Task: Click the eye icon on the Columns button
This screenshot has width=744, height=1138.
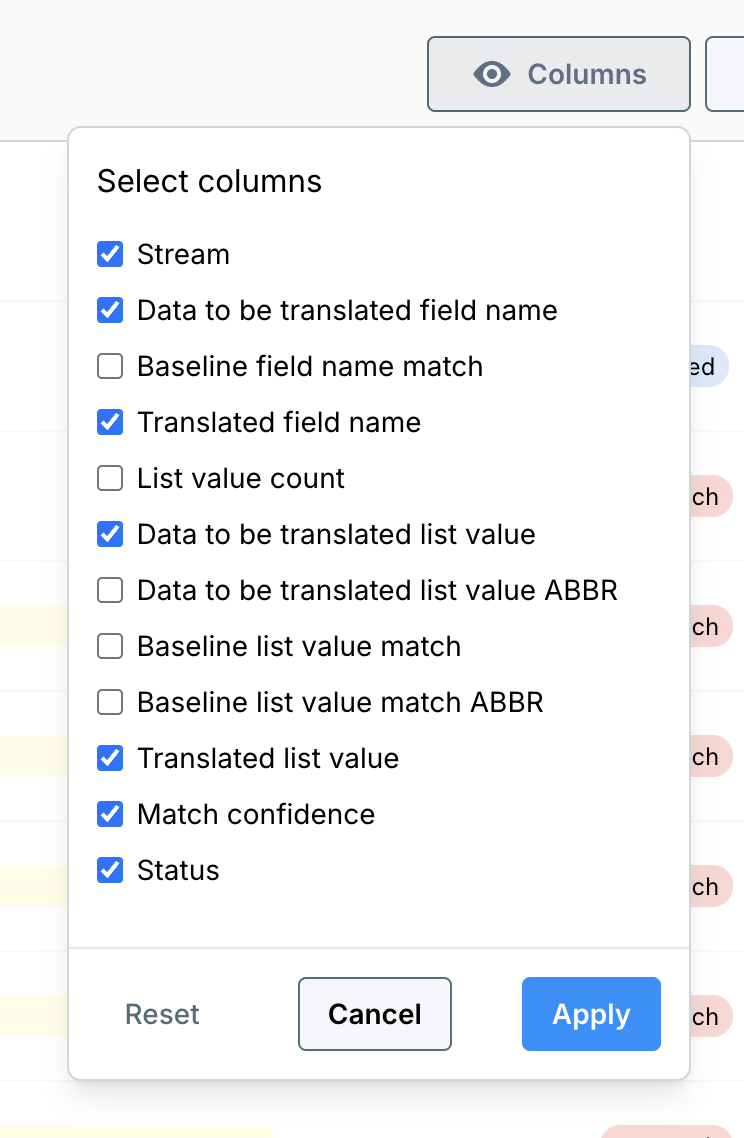Action: pyautogui.click(x=492, y=73)
